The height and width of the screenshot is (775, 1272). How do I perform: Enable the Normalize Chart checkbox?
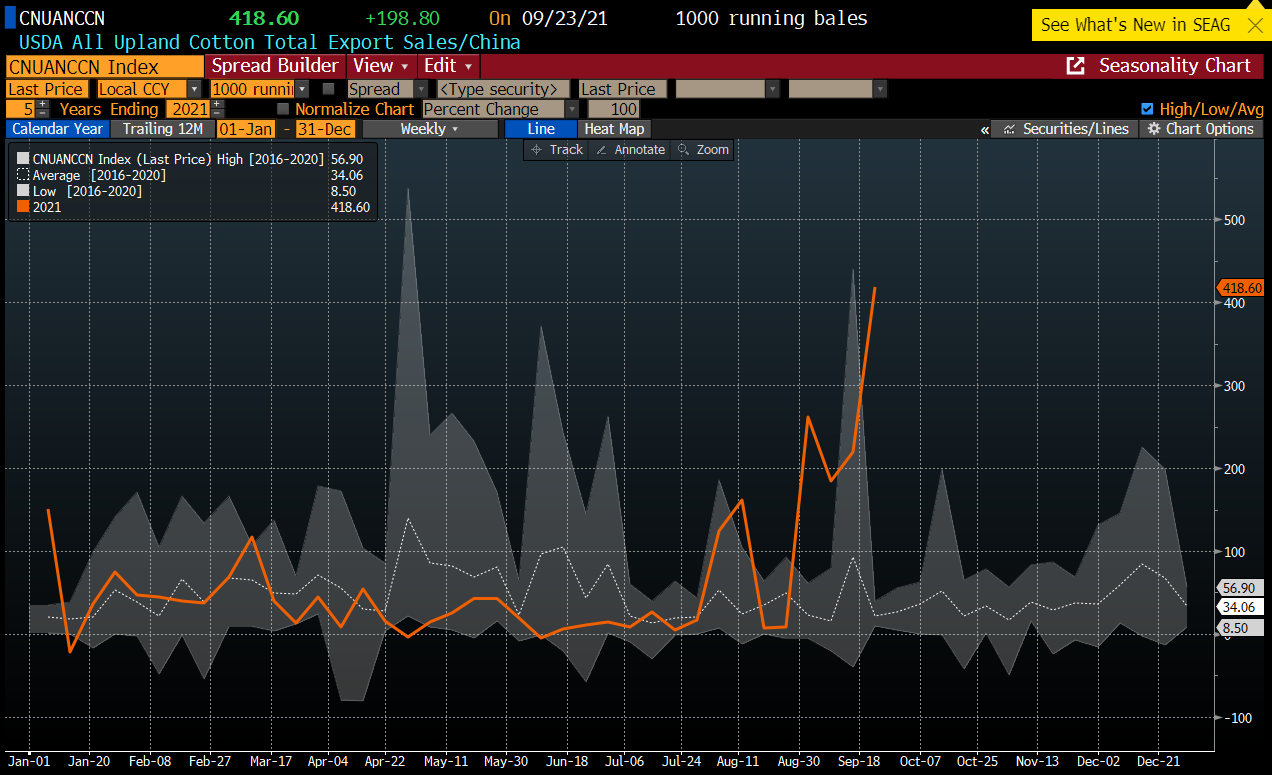283,109
